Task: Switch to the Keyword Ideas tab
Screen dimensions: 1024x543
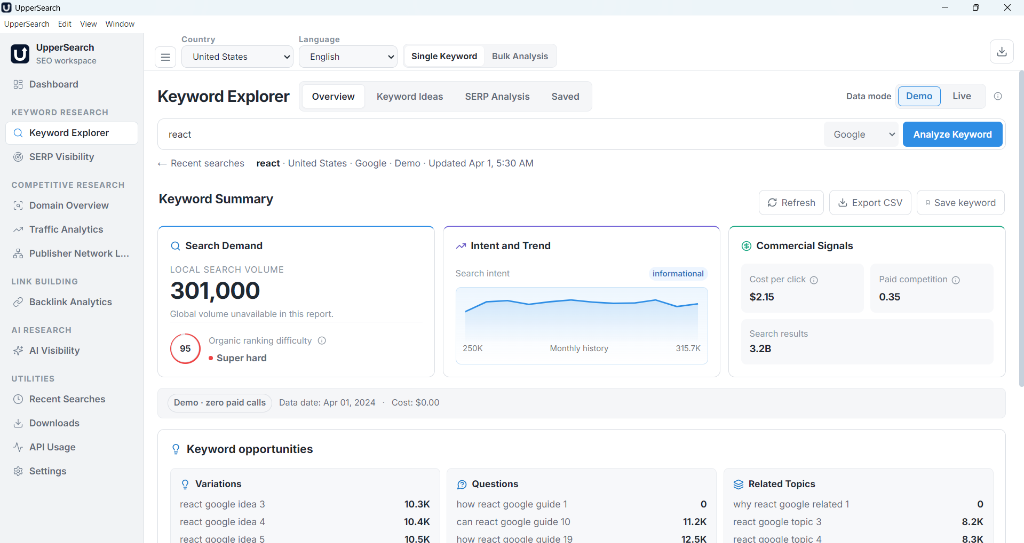Action: (409, 97)
